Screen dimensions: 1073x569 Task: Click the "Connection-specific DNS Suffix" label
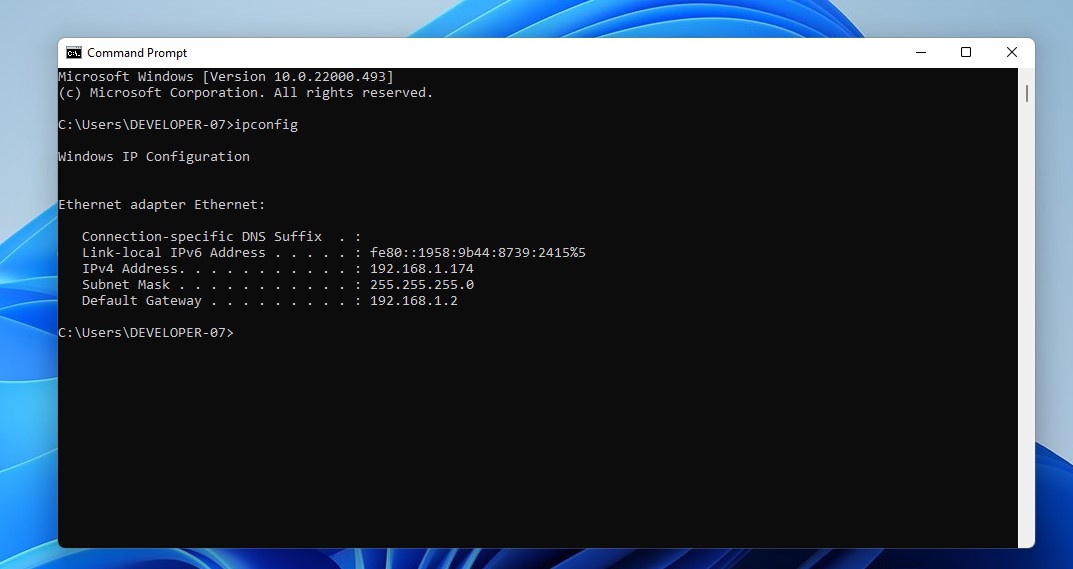click(x=201, y=237)
